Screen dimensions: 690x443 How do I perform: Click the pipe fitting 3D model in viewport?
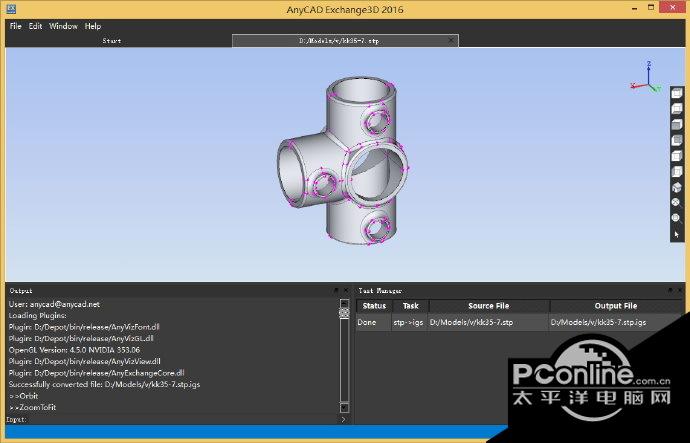point(343,162)
